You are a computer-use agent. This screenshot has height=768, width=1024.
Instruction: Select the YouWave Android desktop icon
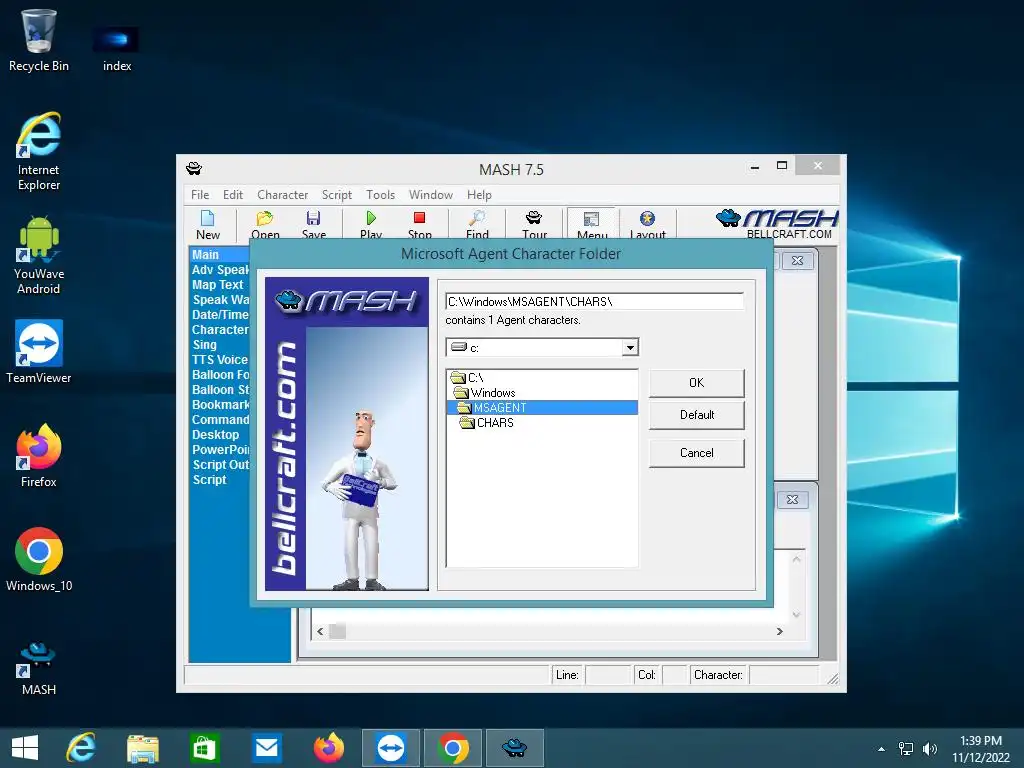pyautogui.click(x=39, y=255)
